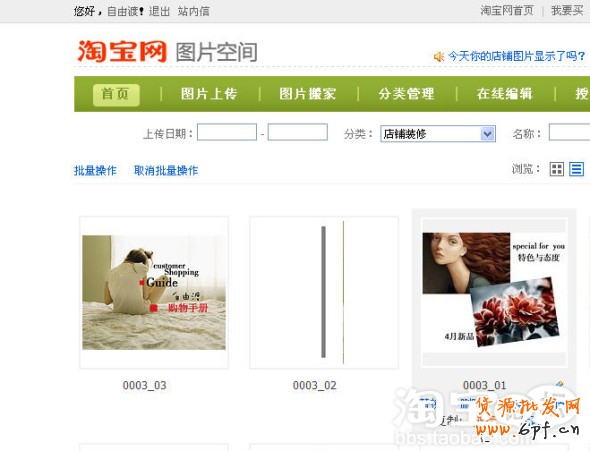Open the 首页 tab

pos(116,94)
